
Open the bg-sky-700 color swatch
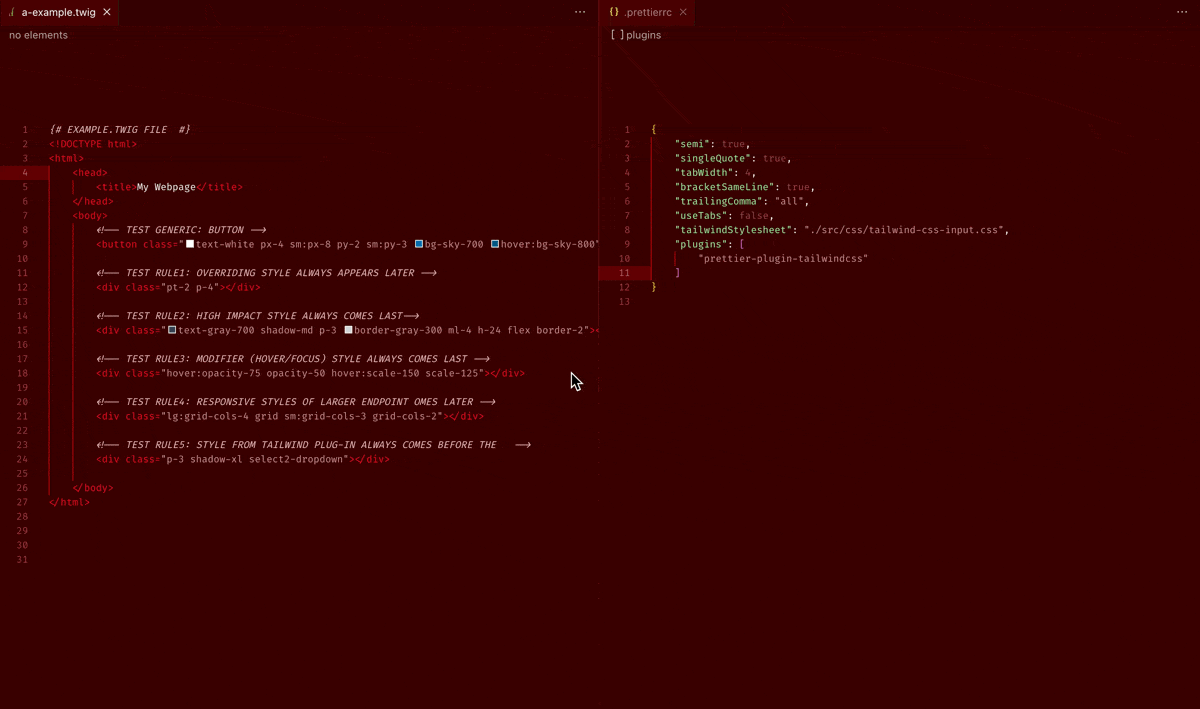(419, 244)
